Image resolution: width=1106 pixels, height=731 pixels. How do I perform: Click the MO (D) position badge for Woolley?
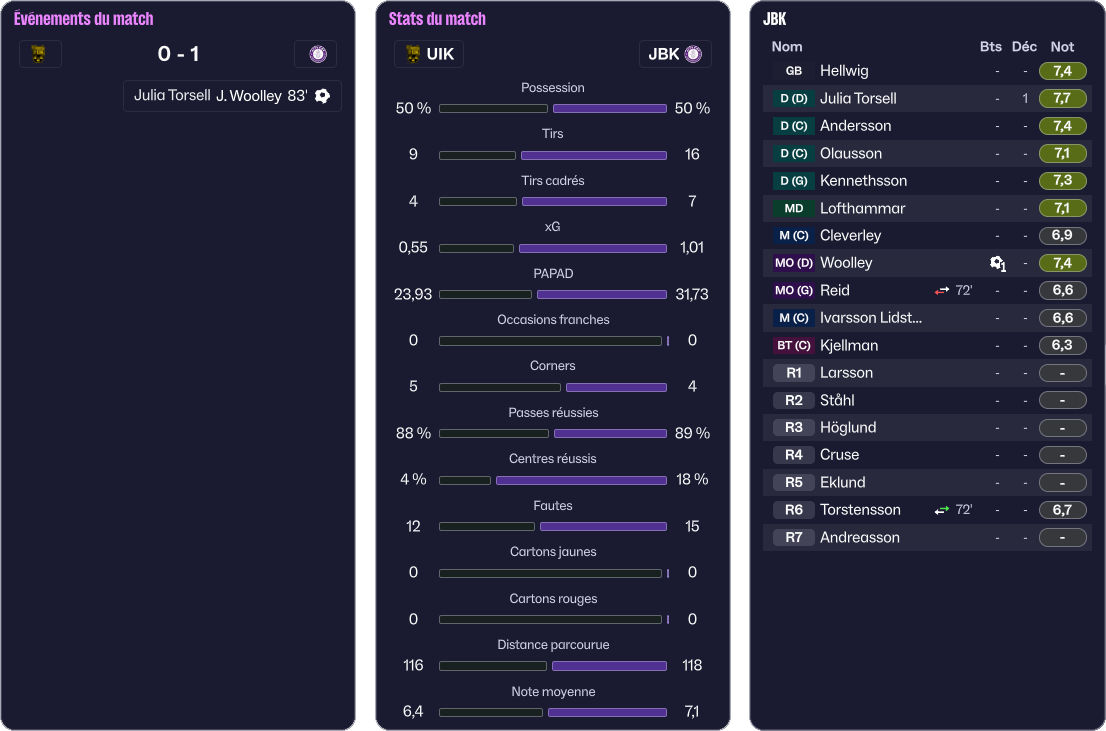(793, 263)
